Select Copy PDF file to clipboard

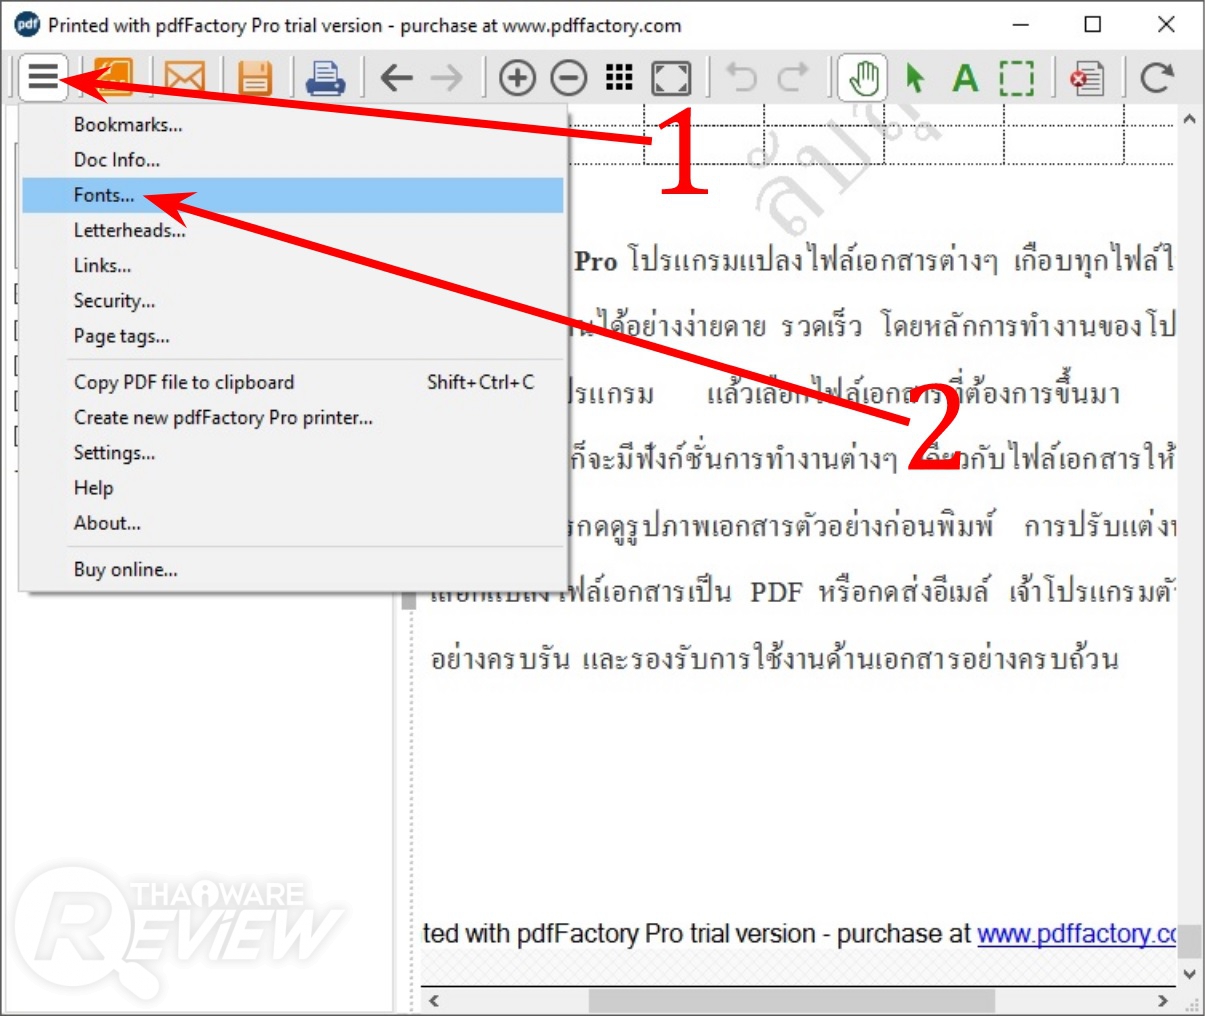(x=293, y=382)
